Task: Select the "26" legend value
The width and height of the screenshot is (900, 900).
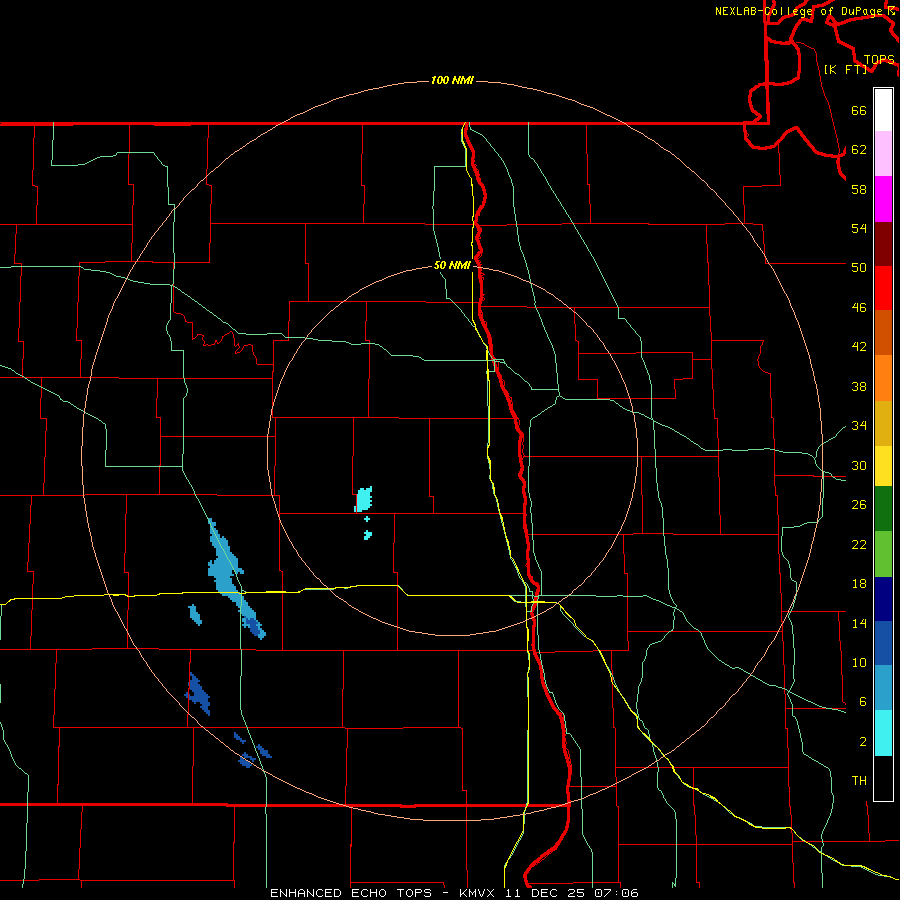Action: pos(859,505)
